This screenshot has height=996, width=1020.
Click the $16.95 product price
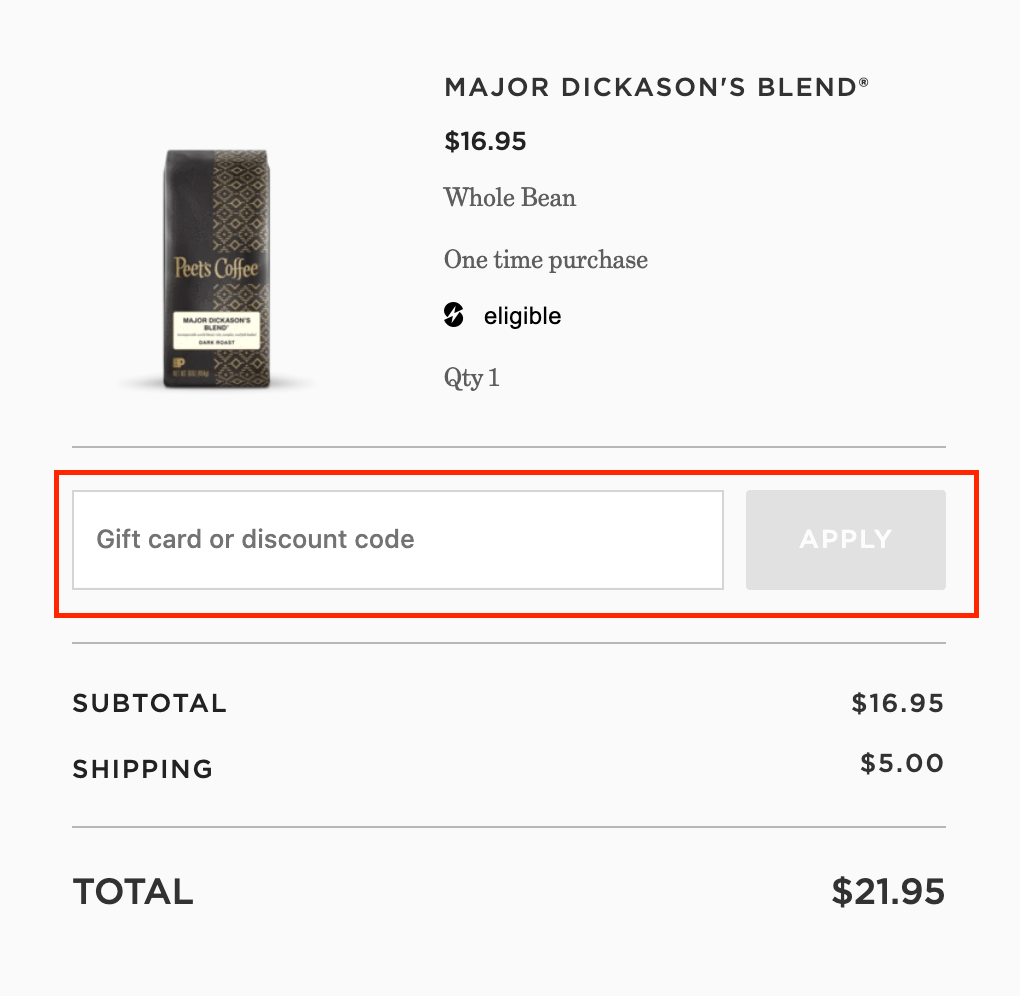tap(485, 141)
